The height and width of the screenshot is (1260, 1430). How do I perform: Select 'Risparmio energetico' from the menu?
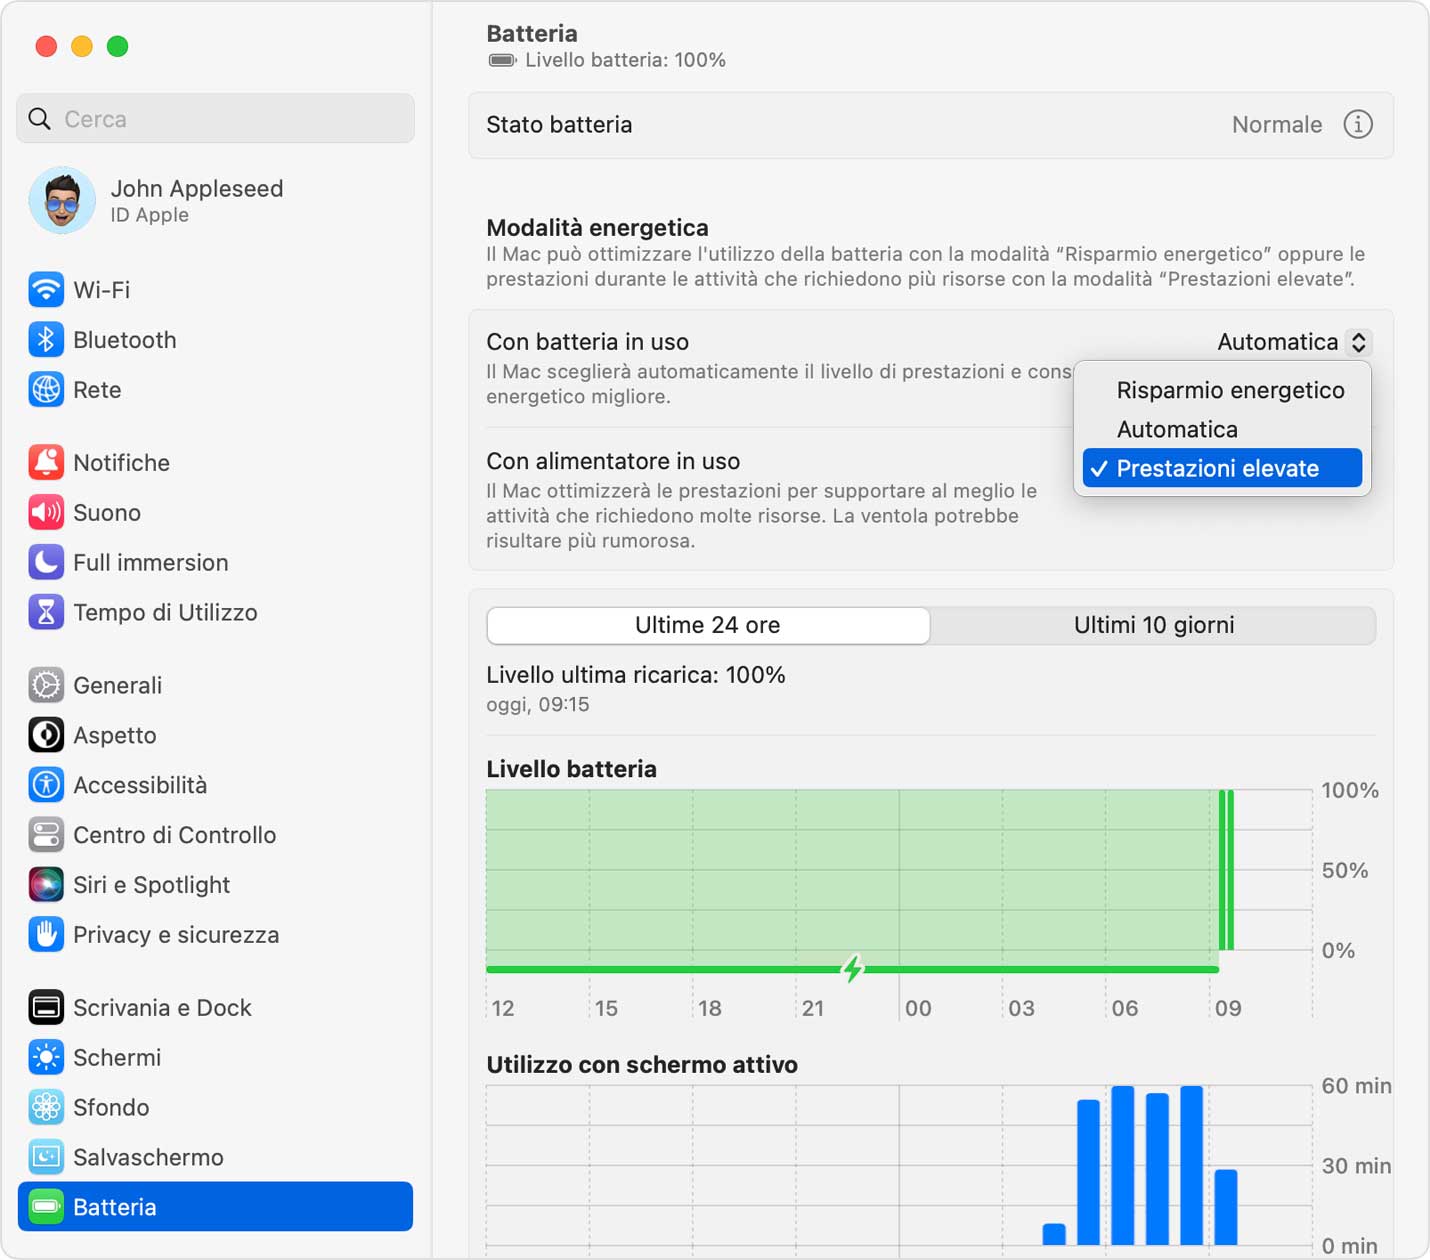(x=1230, y=390)
